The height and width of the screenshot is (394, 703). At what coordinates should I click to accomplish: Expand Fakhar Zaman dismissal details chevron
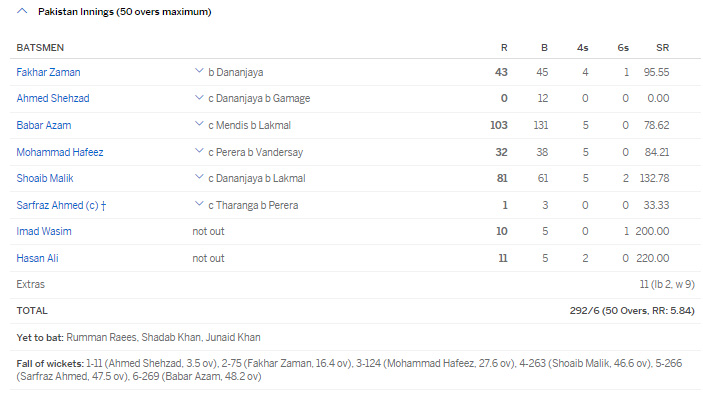(x=199, y=71)
